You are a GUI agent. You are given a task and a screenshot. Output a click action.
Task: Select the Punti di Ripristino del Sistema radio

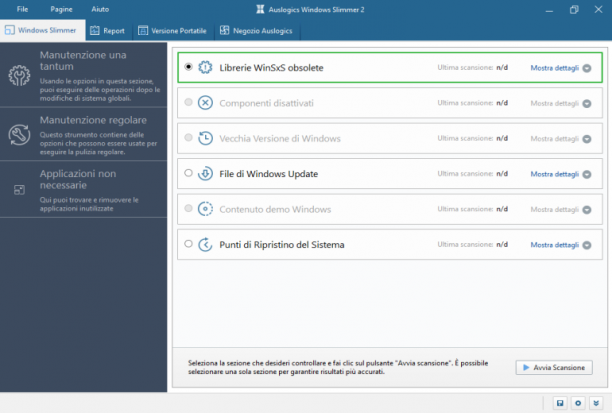[x=189, y=244]
